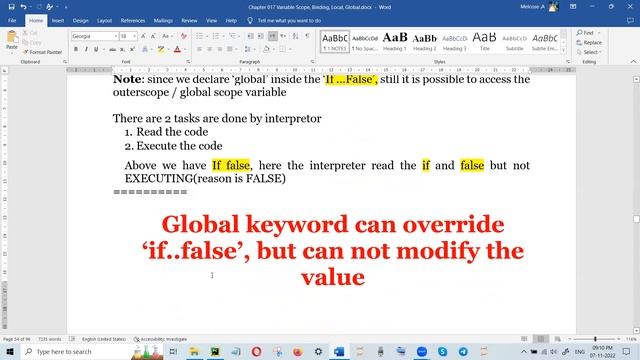Screen dimensions: 640x360
Task: Apply the Heading 2 style
Action: click(424, 41)
